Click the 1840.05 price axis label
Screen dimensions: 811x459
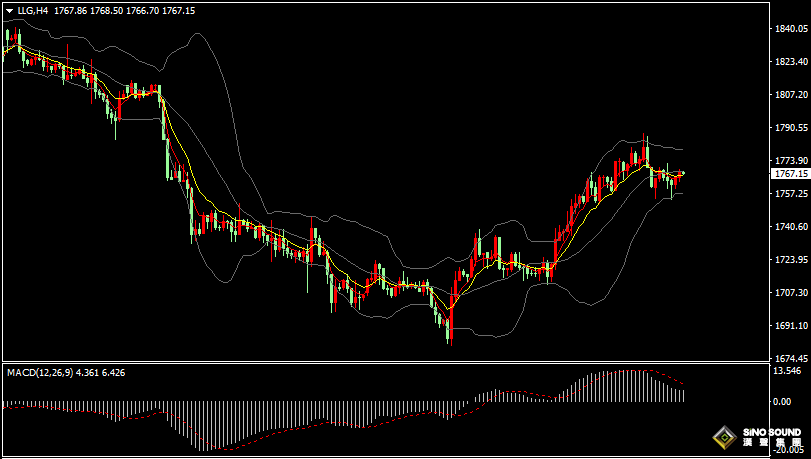click(x=790, y=29)
